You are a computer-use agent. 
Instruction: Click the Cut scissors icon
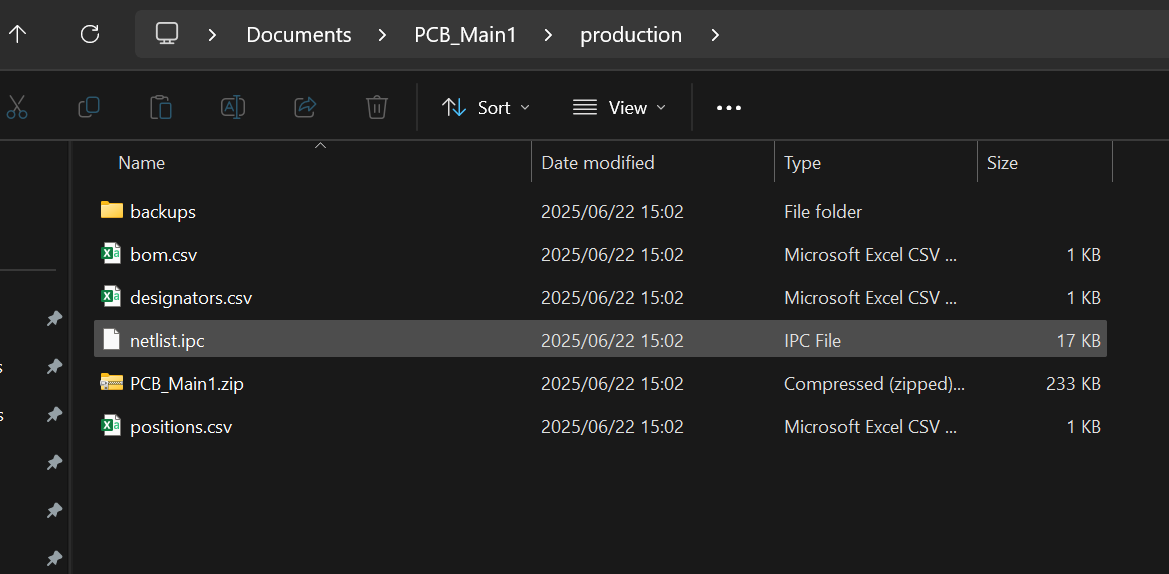16,107
